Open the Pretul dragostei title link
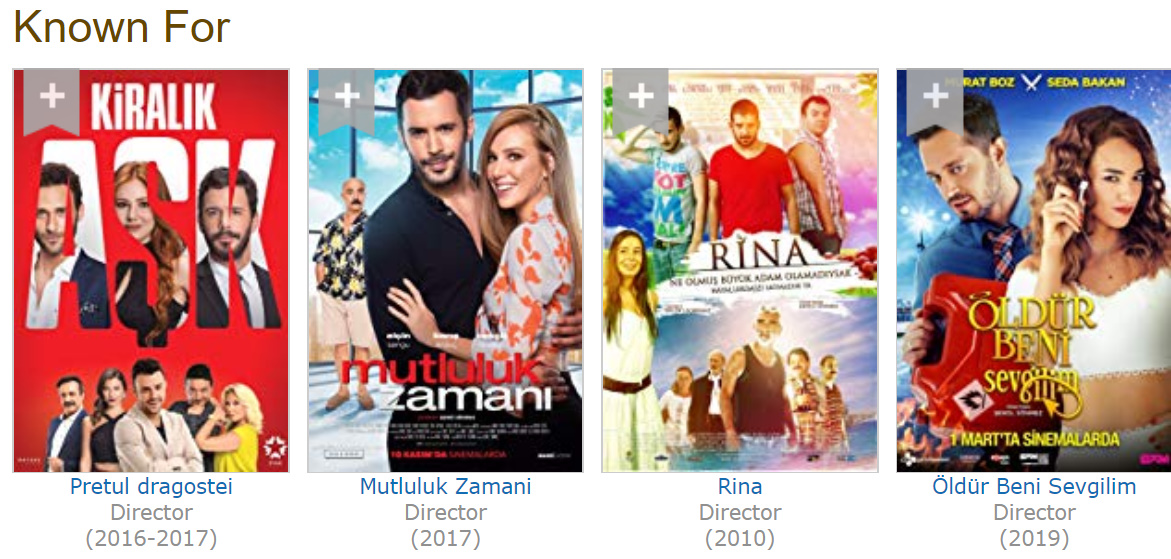The width and height of the screenshot is (1171, 559). [151, 487]
